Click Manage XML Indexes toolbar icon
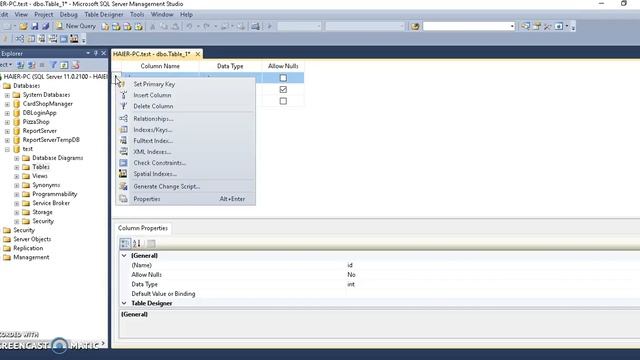This screenshot has width=640, height=360. click(53, 39)
